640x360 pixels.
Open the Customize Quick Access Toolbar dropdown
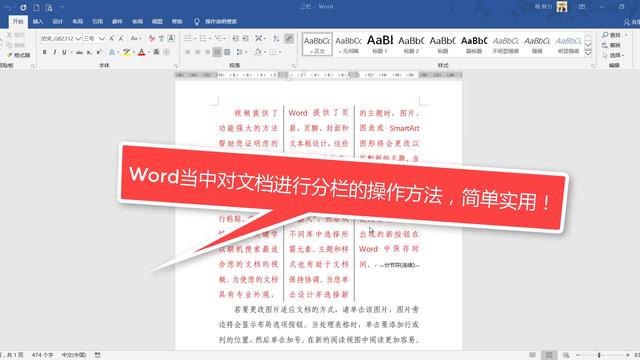[62, 7]
